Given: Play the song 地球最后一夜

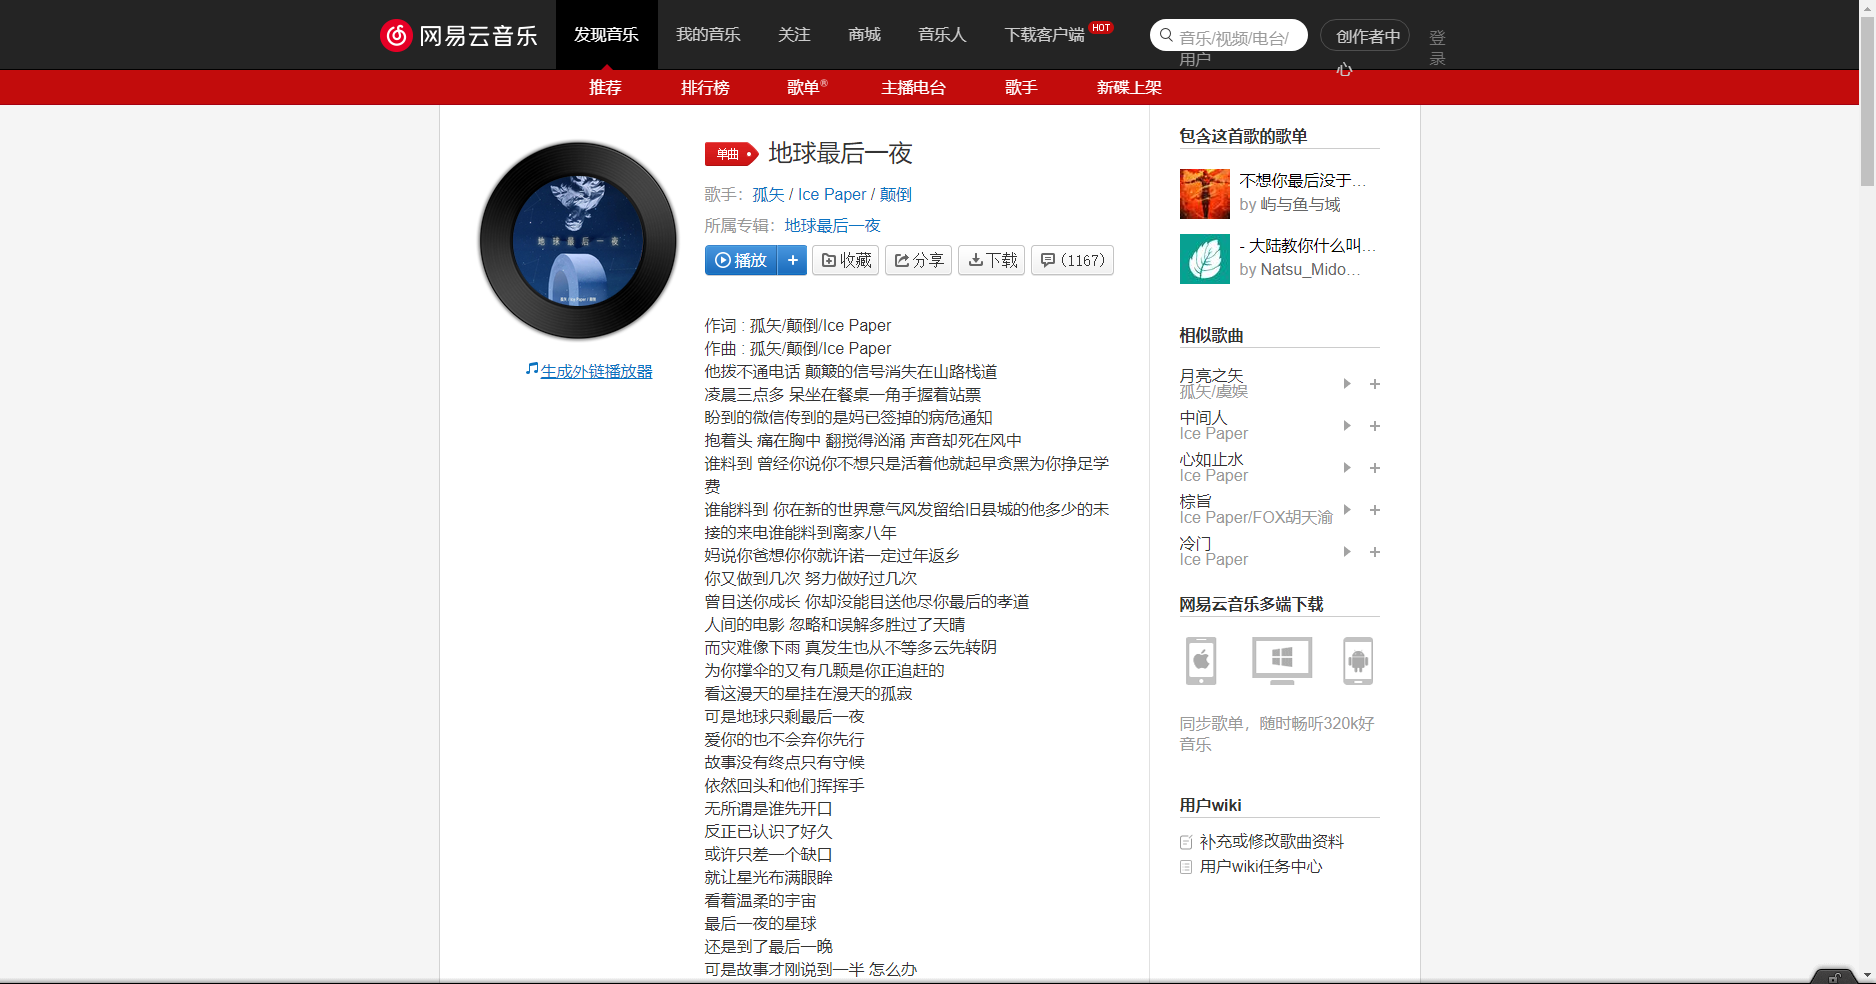Looking at the screenshot, I should click(x=741, y=260).
